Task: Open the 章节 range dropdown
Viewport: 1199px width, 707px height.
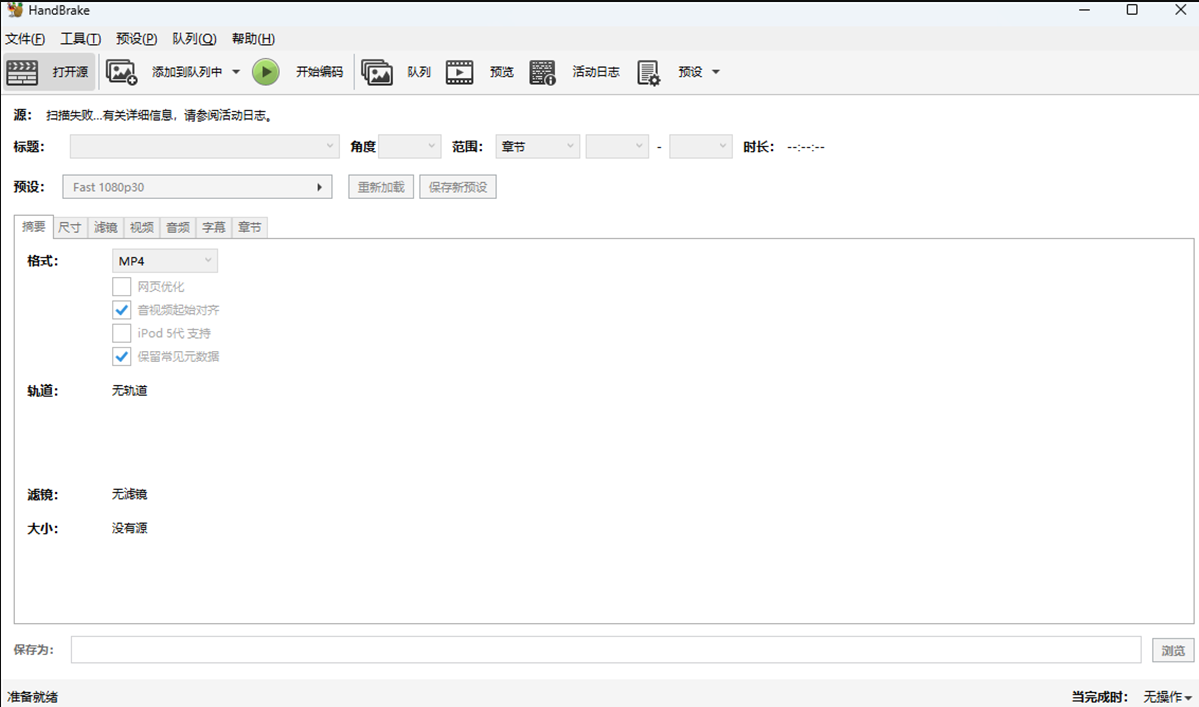Action: click(537, 147)
